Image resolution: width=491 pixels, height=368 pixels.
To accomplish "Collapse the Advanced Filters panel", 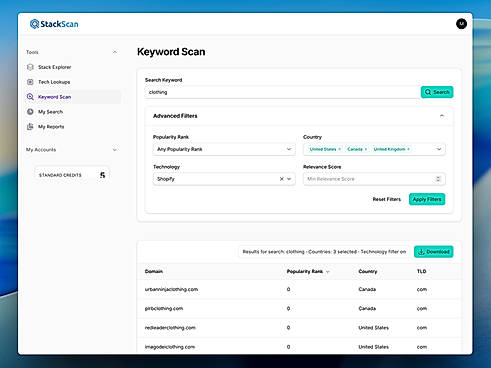I will click(x=442, y=116).
